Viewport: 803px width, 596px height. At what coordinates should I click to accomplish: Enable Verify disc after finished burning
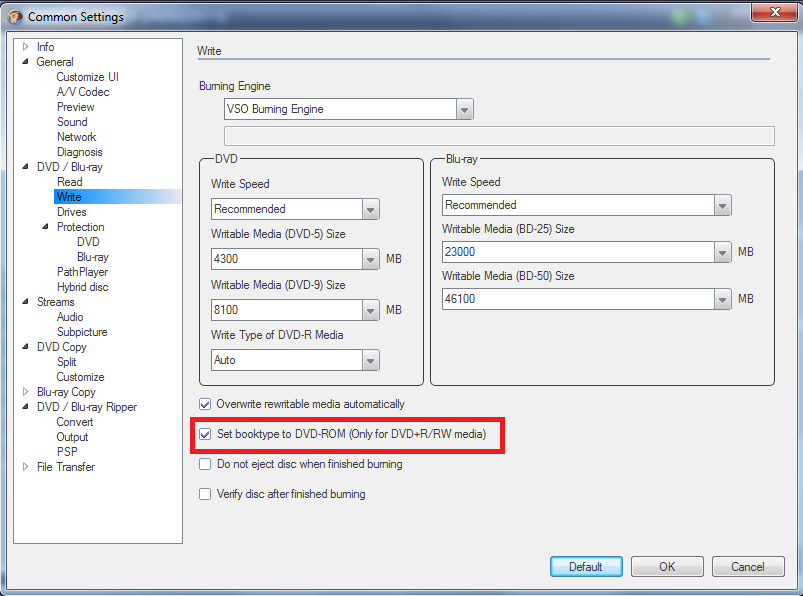(x=205, y=494)
